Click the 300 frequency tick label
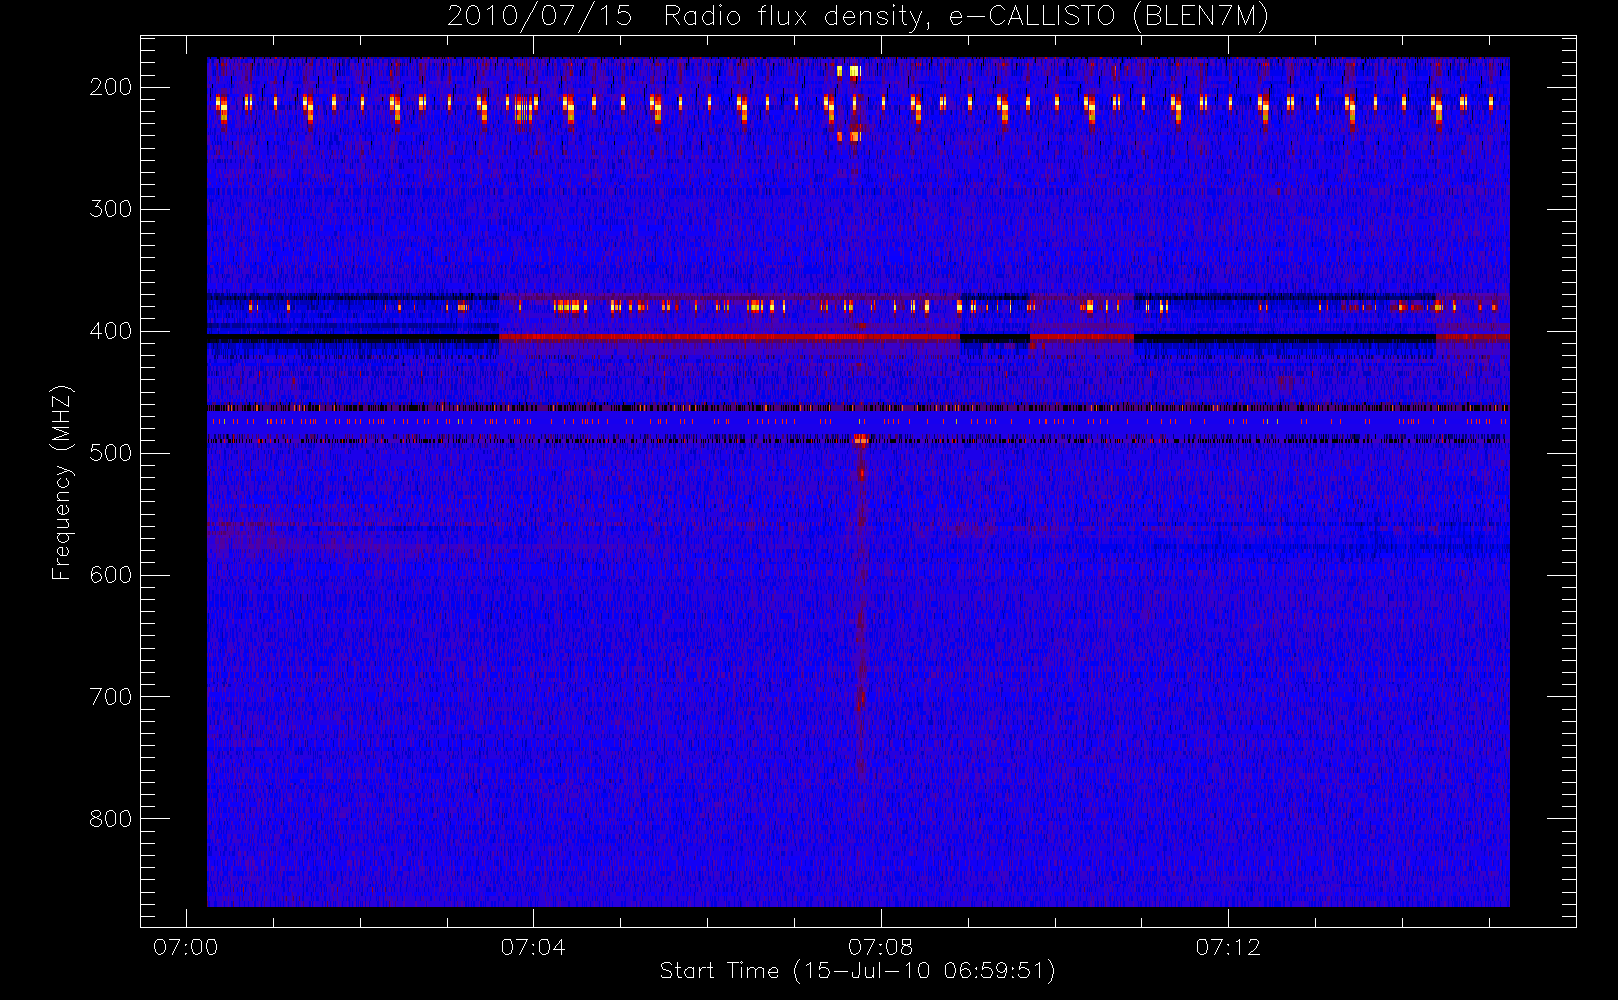Screen dimensions: 1618x1000 [111, 209]
